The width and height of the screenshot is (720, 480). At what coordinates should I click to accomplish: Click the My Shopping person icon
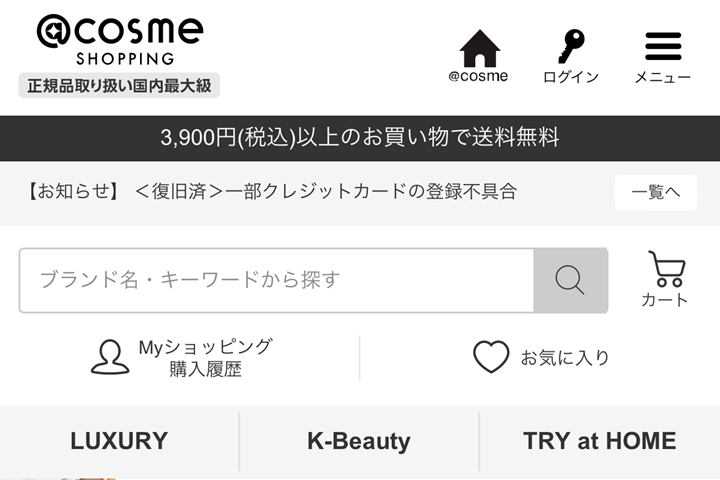point(110,357)
